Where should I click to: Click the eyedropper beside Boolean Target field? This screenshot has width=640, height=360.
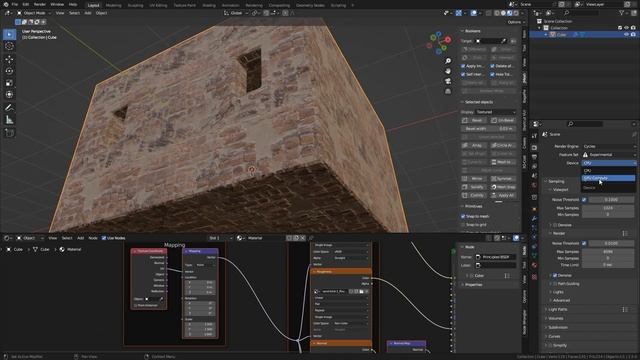(x=504, y=41)
